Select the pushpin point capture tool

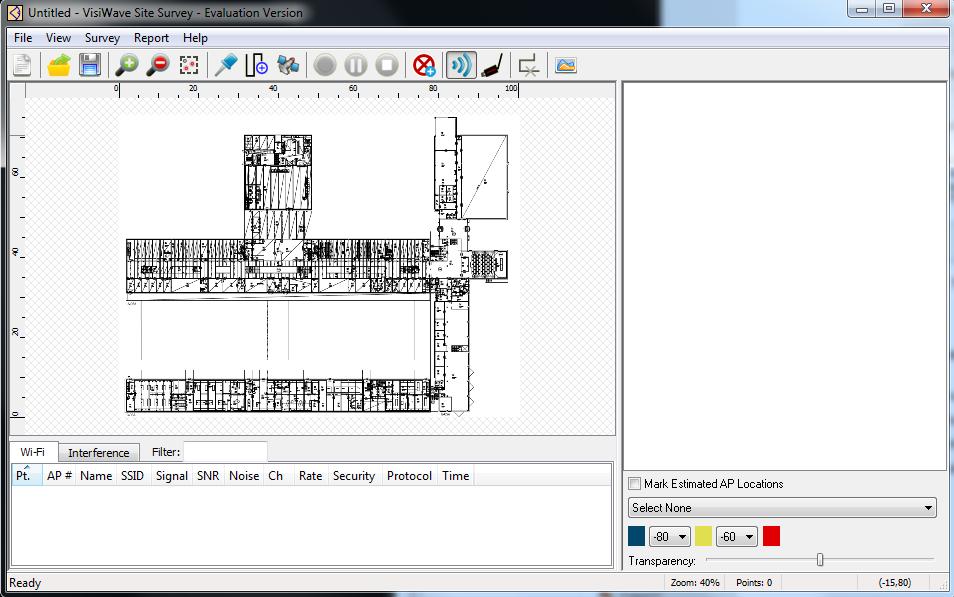[x=226, y=65]
